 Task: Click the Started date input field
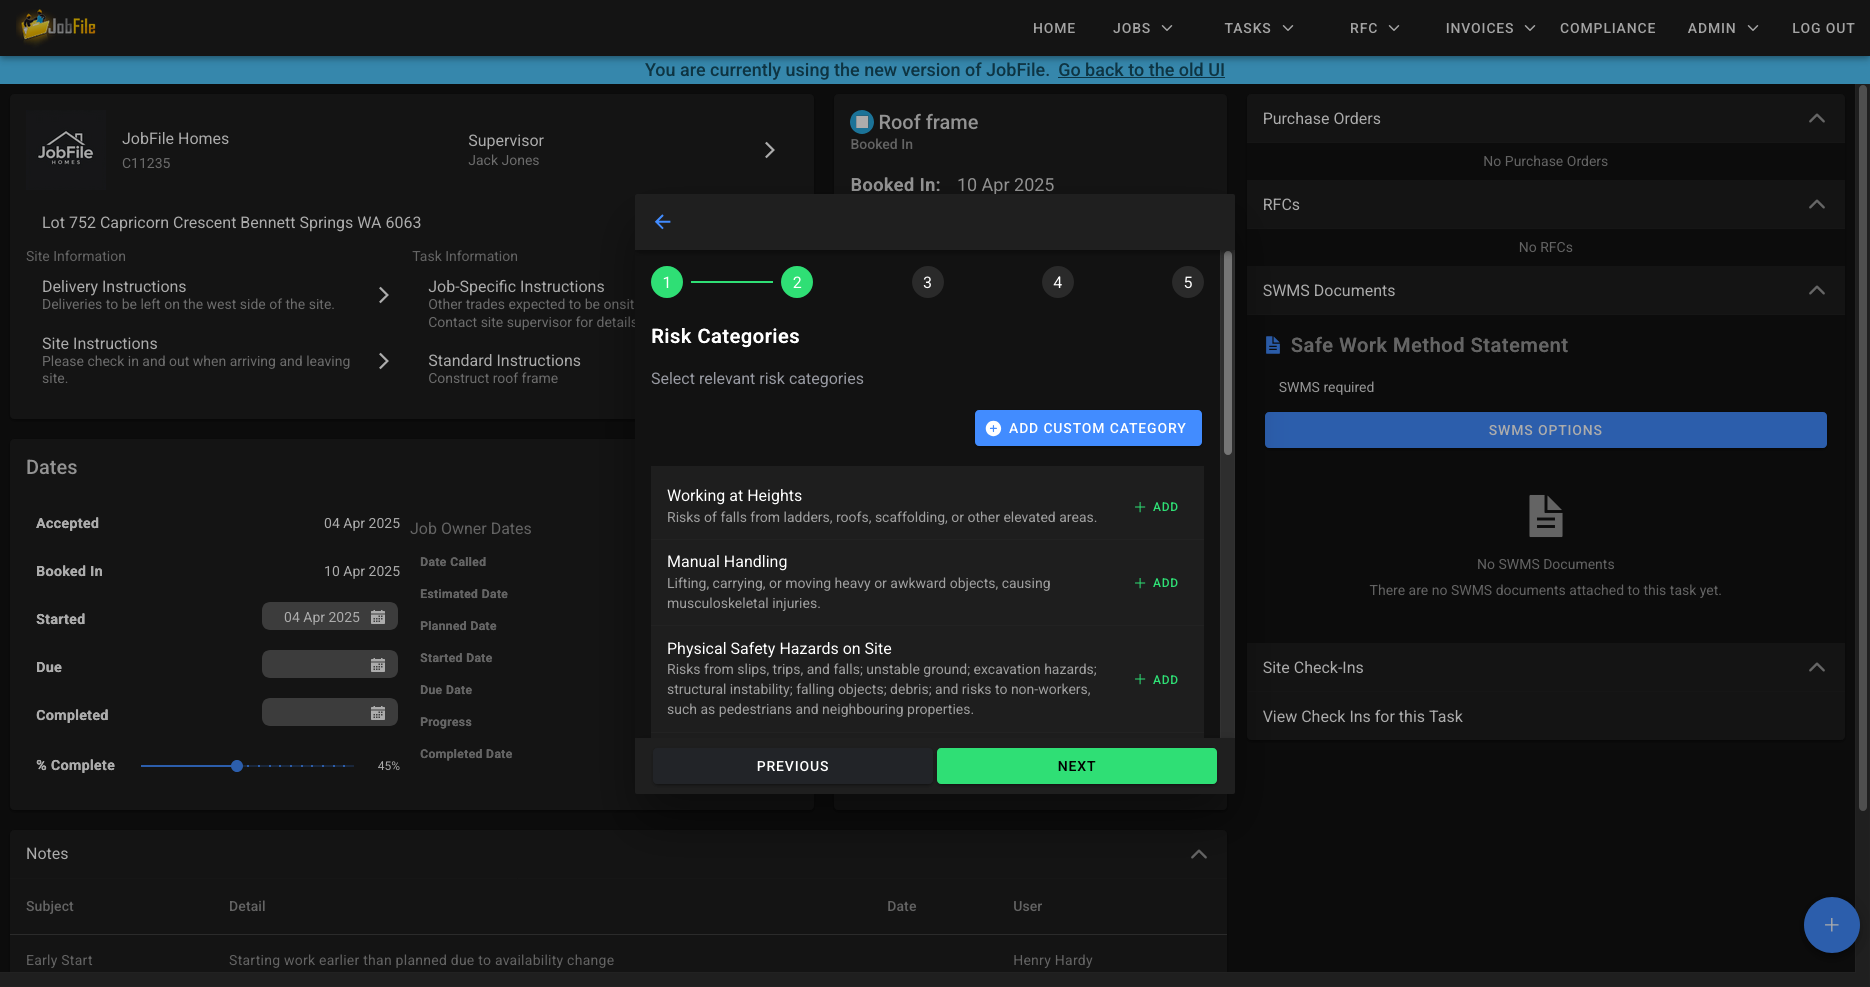click(330, 617)
